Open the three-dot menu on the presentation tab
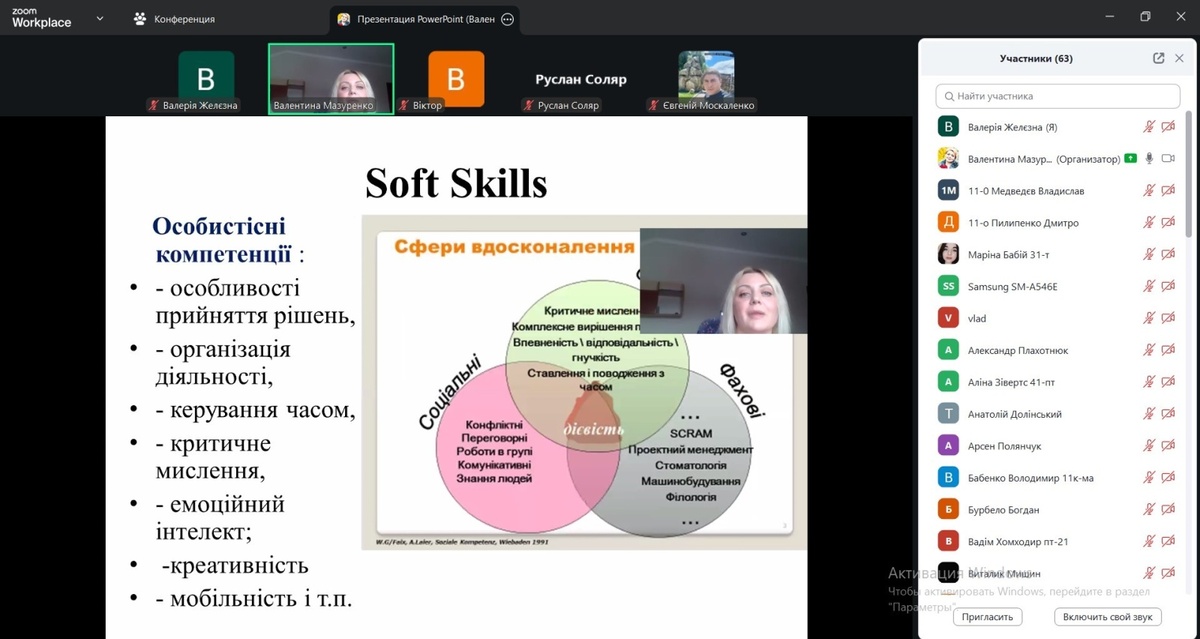 [x=508, y=19]
